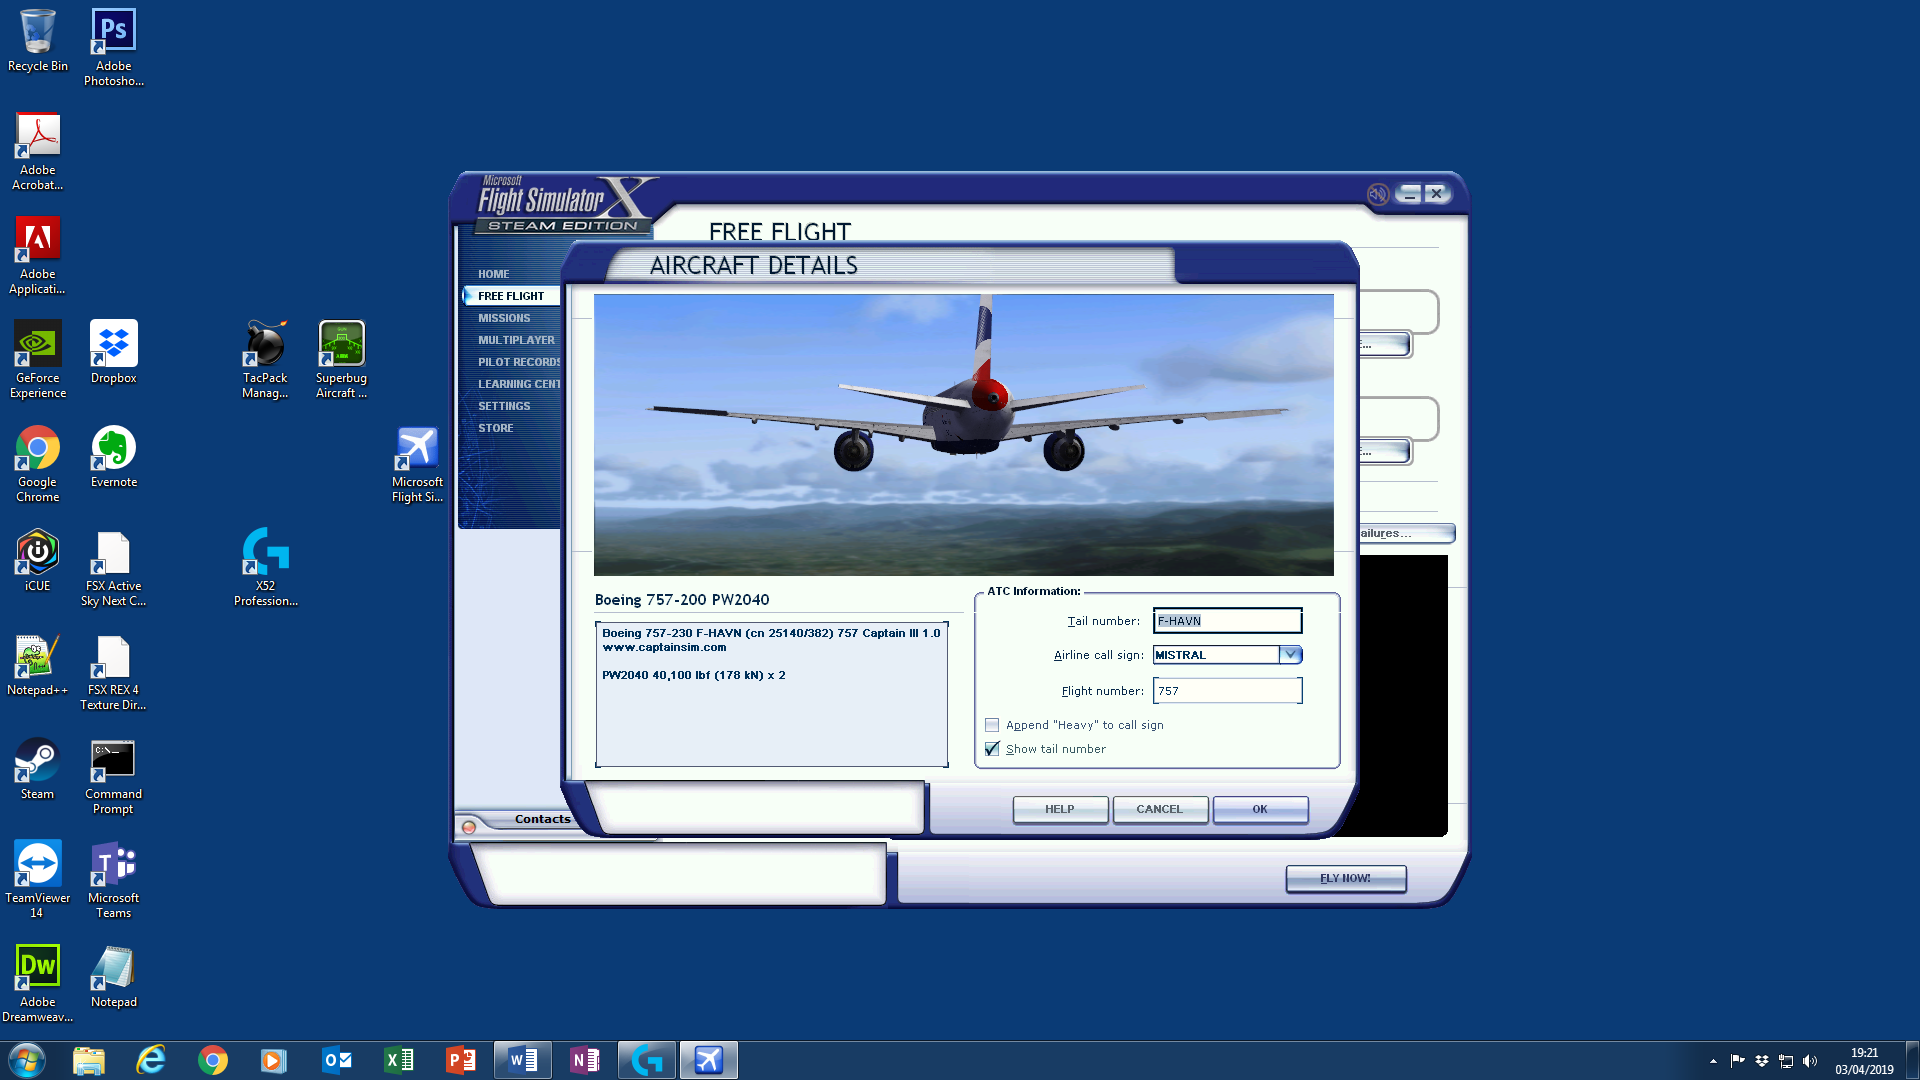Open the FSX window from the taskbar

point(708,1059)
